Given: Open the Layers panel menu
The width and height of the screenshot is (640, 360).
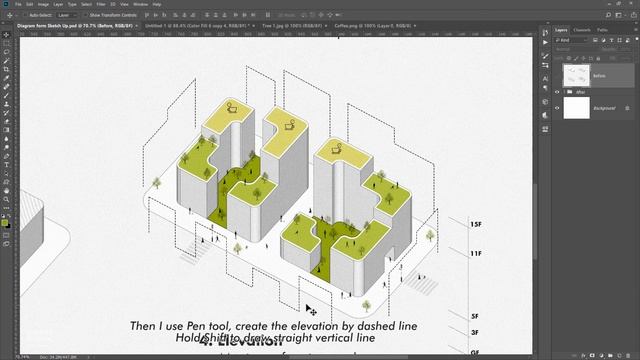Looking at the screenshot, I should point(635,30).
